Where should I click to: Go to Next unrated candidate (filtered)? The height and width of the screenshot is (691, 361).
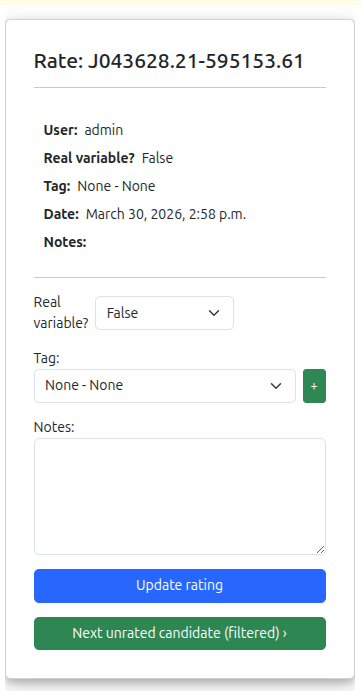pyautogui.click(x=180, y=633)
